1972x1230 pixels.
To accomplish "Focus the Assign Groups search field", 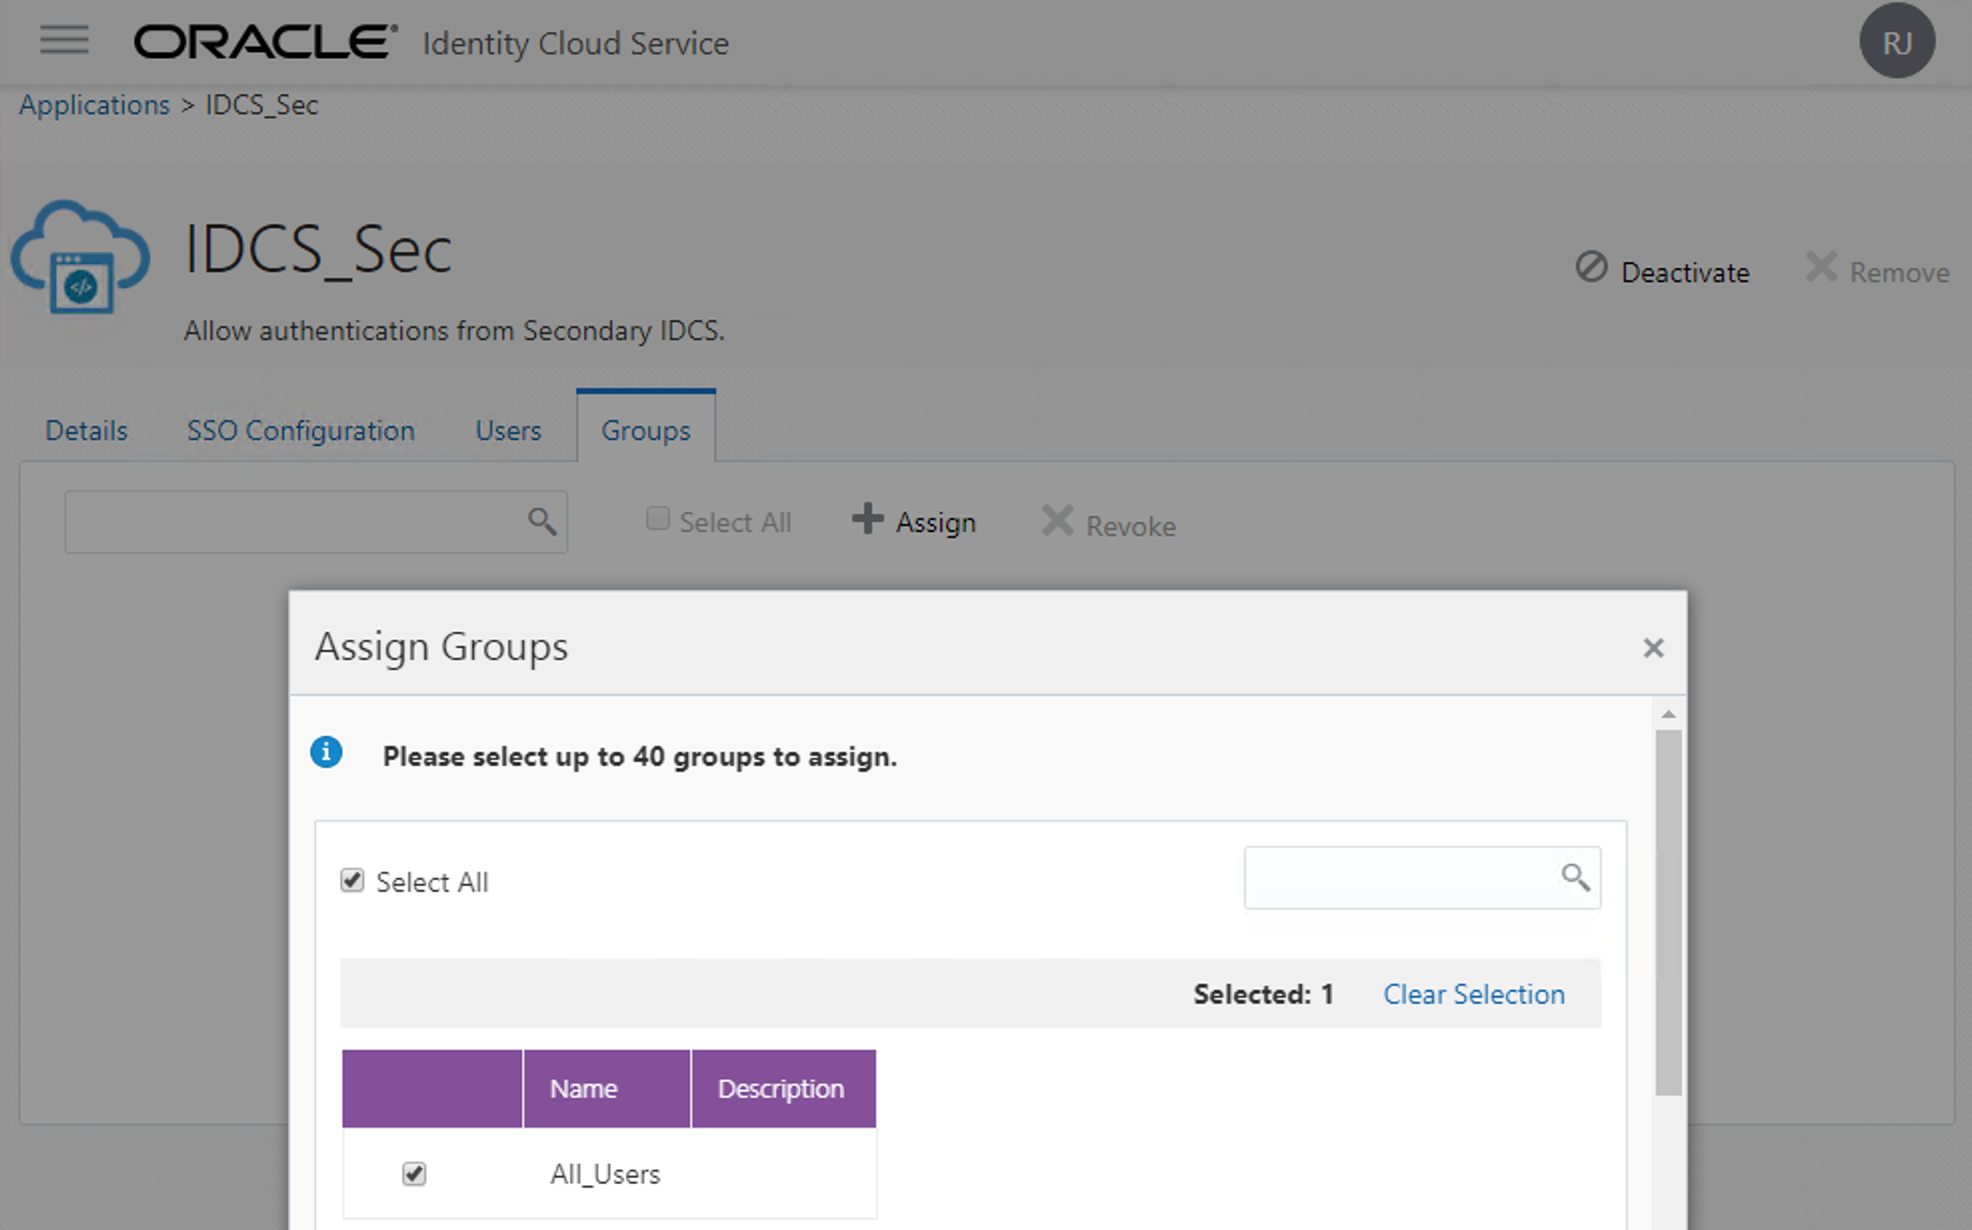I will [x=1422, y=877].
